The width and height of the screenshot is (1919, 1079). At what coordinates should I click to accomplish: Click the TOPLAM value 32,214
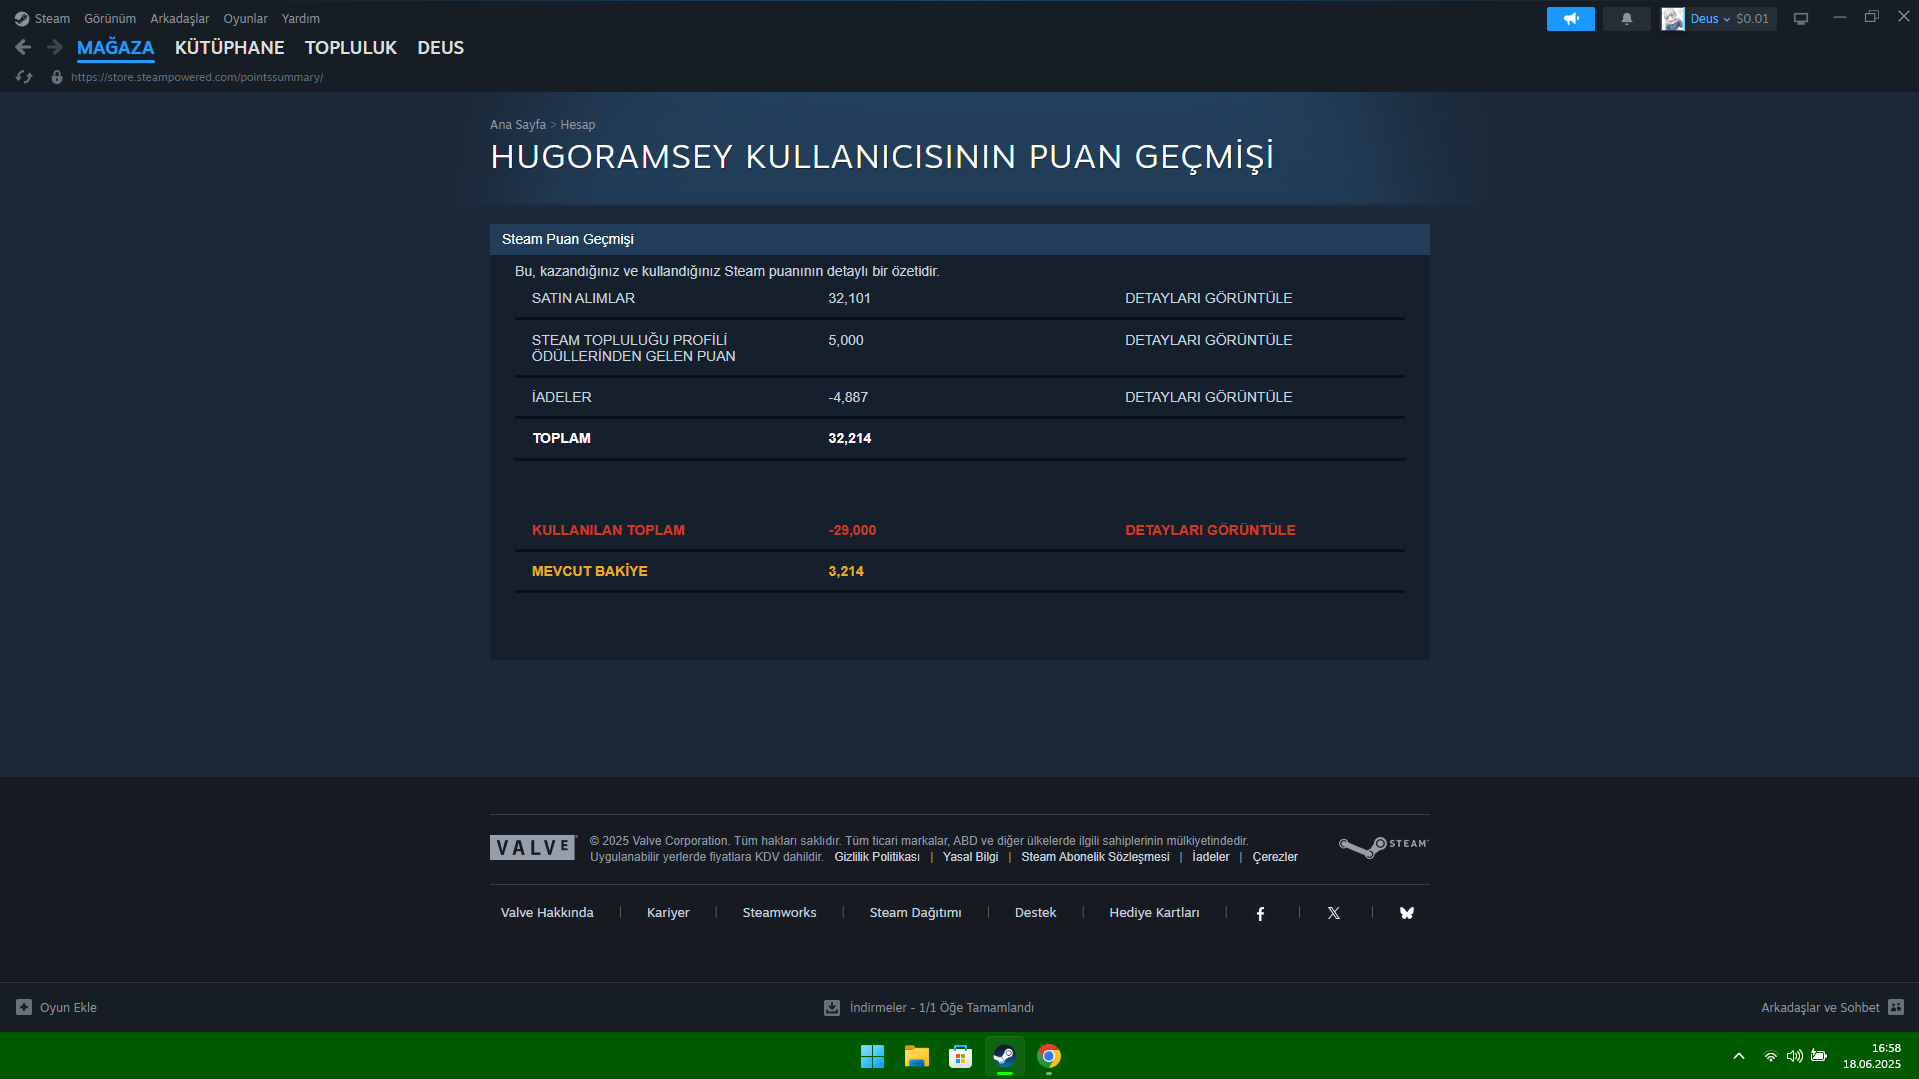850,438
